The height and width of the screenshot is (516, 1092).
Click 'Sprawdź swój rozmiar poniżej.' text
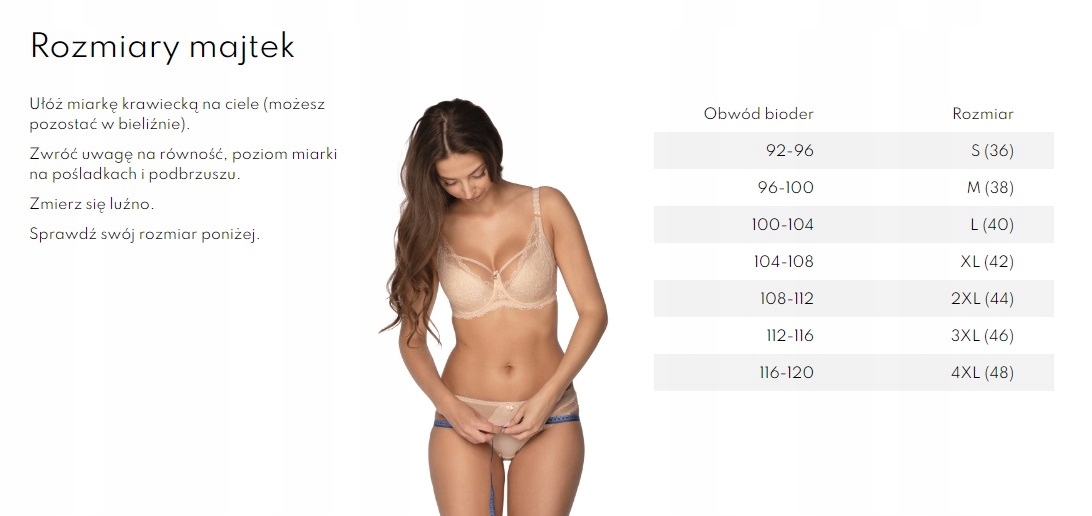point(145,234)
